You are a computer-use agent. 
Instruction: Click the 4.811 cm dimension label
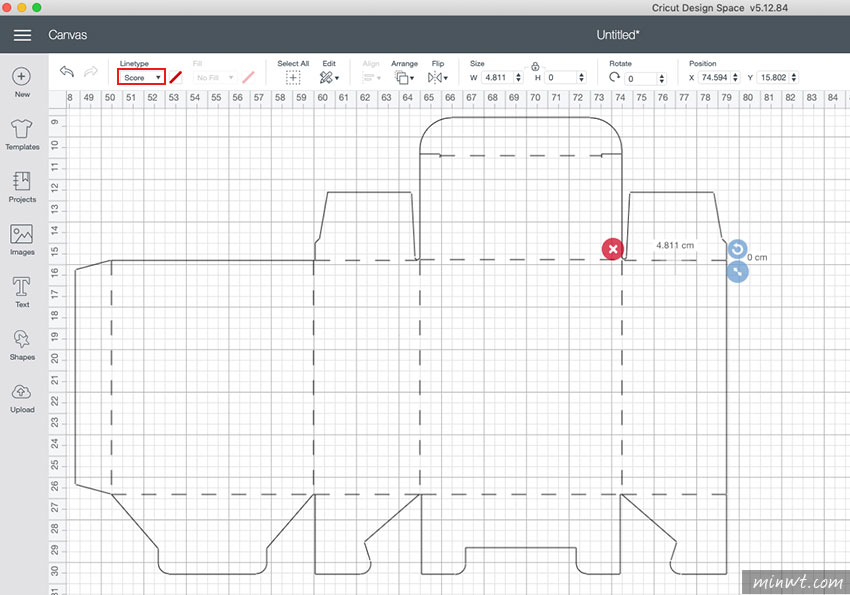coord(675,245)
